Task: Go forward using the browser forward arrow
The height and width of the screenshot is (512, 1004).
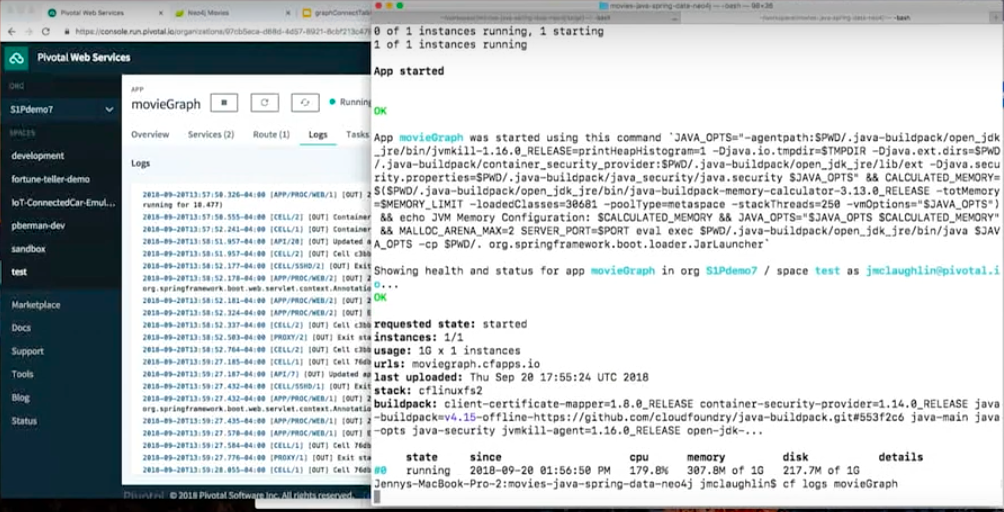Action: pyautogui.click(x=28, y=31)
